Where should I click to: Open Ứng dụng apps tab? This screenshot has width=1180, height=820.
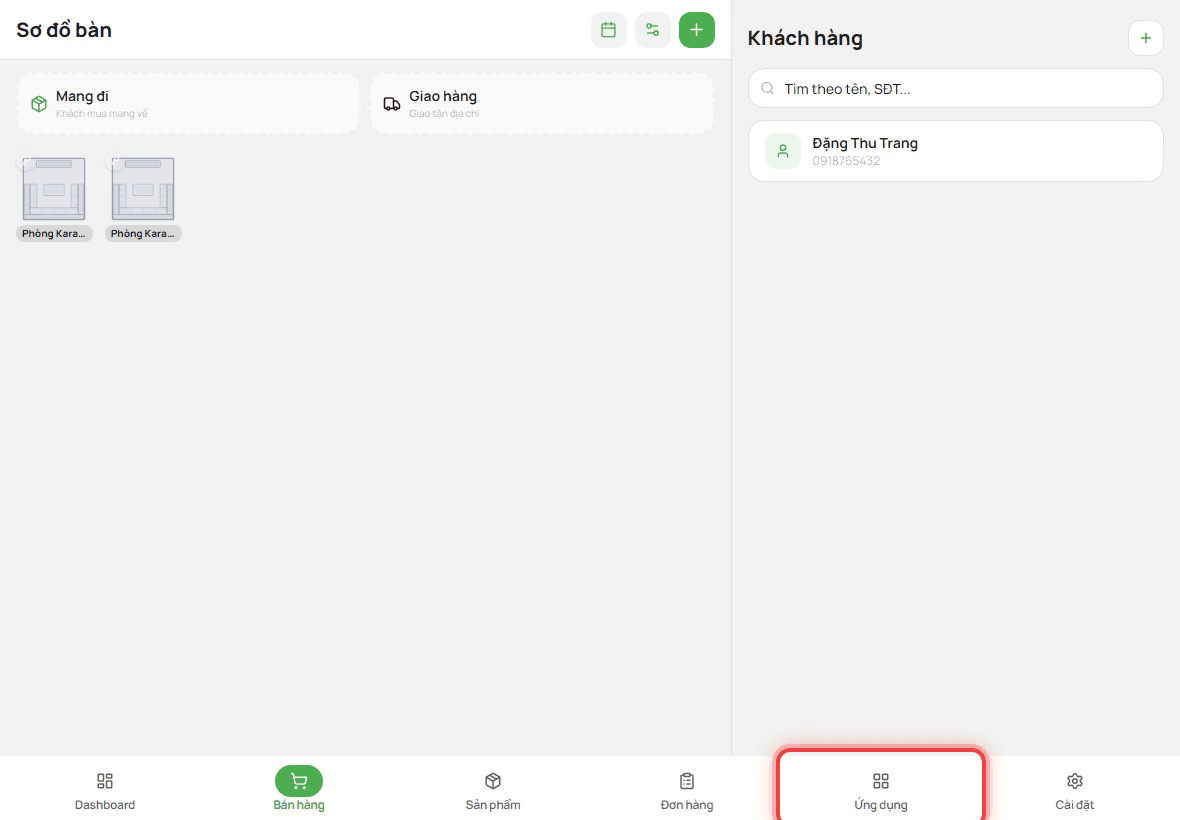click(x=880, y=790)
